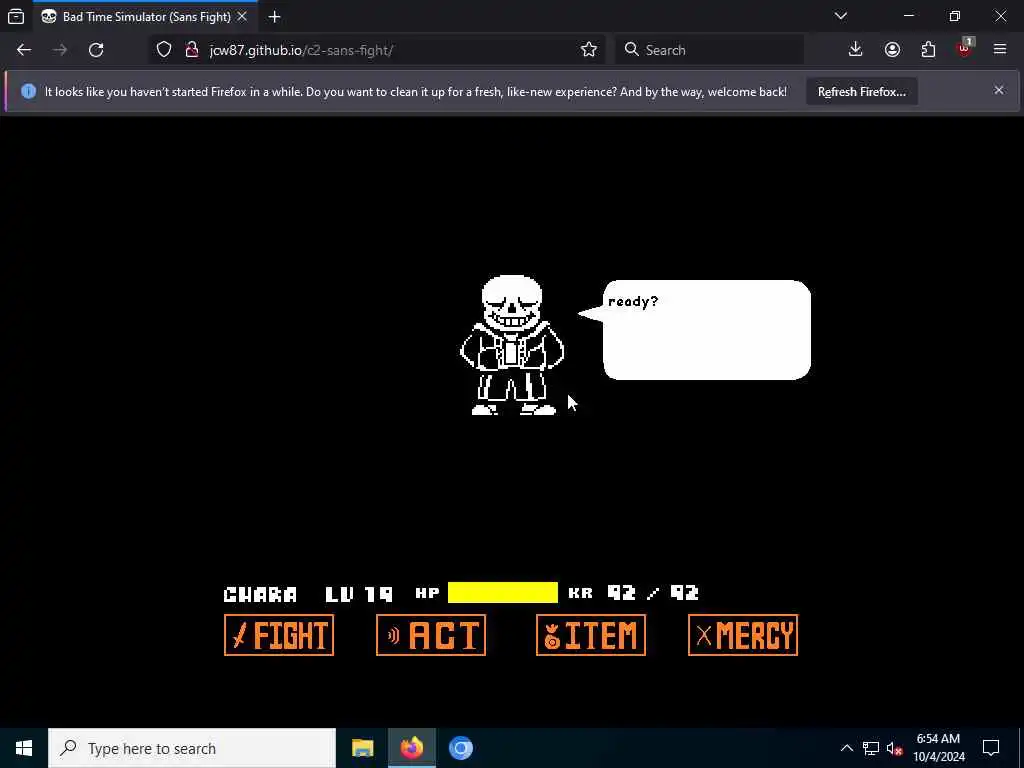This screenshot has height=768, width=1024.
Task: Open the Firefox hamburger application menu
Action: [x=1000, y=50]
